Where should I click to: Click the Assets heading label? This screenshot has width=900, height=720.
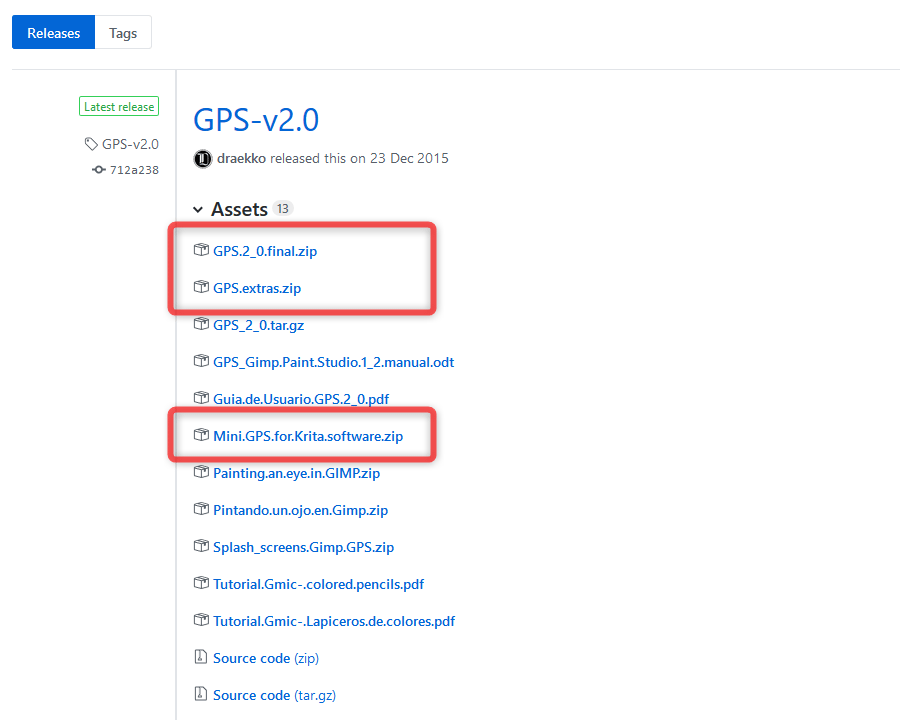pos(239,210)
